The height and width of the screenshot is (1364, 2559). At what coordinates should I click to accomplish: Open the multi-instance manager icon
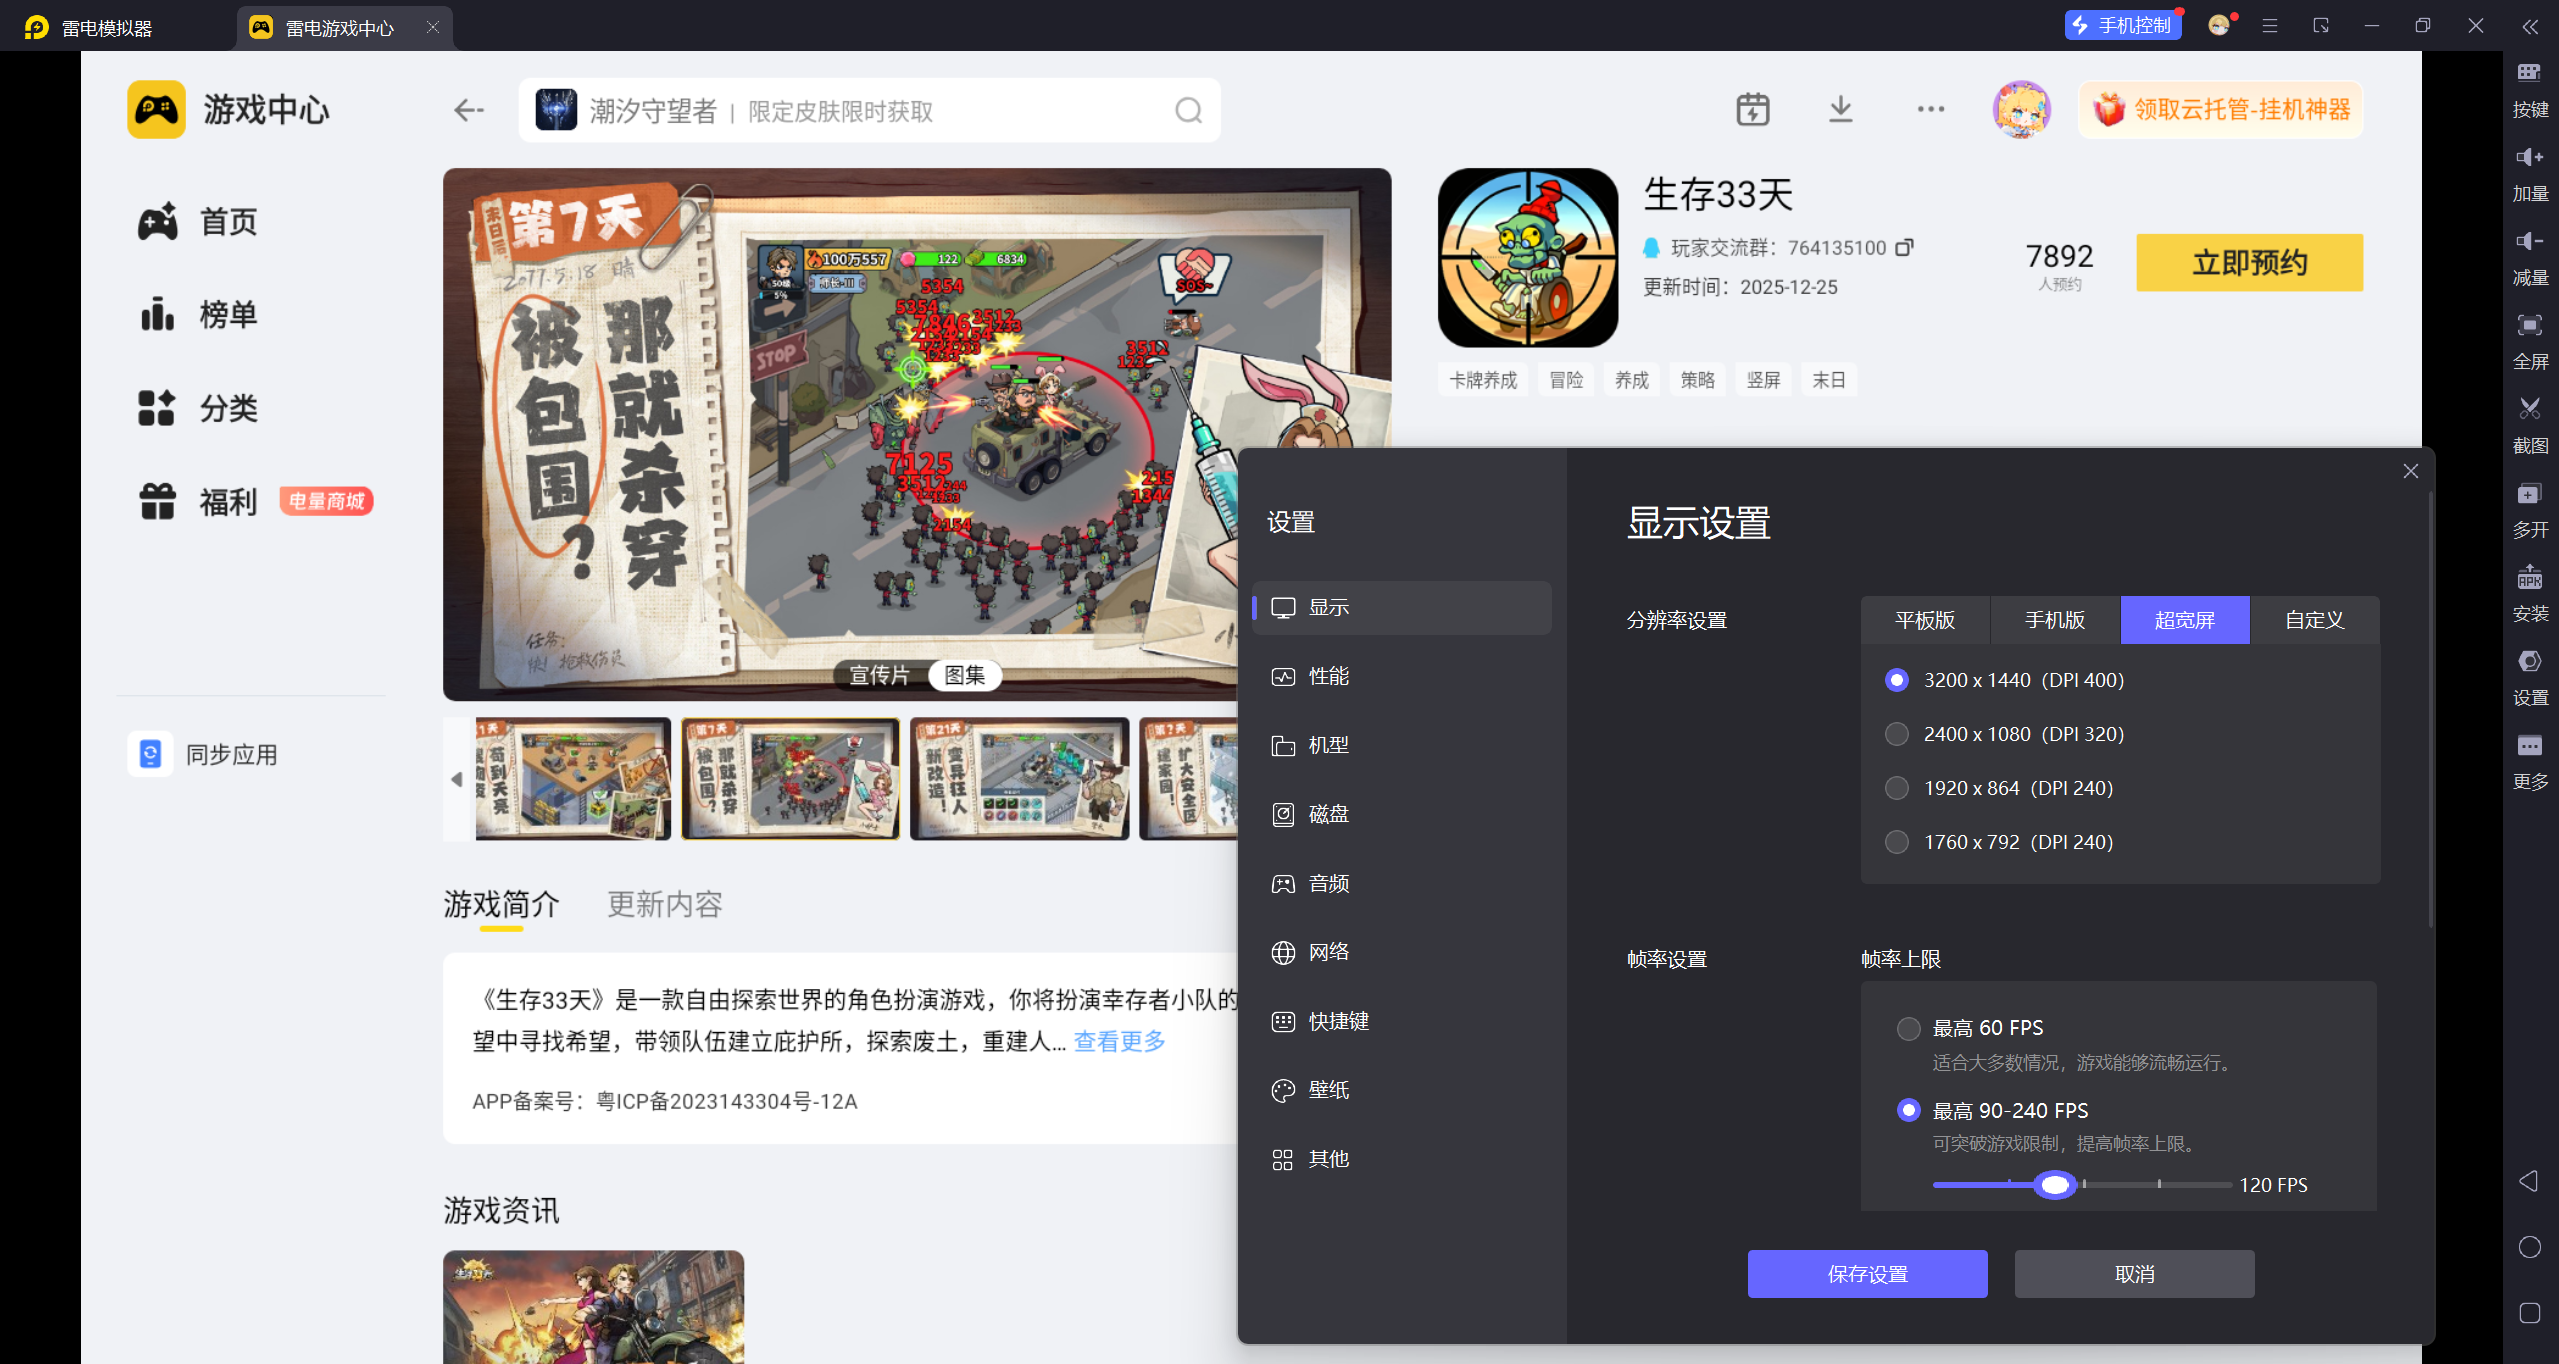tap(2529, 494)
